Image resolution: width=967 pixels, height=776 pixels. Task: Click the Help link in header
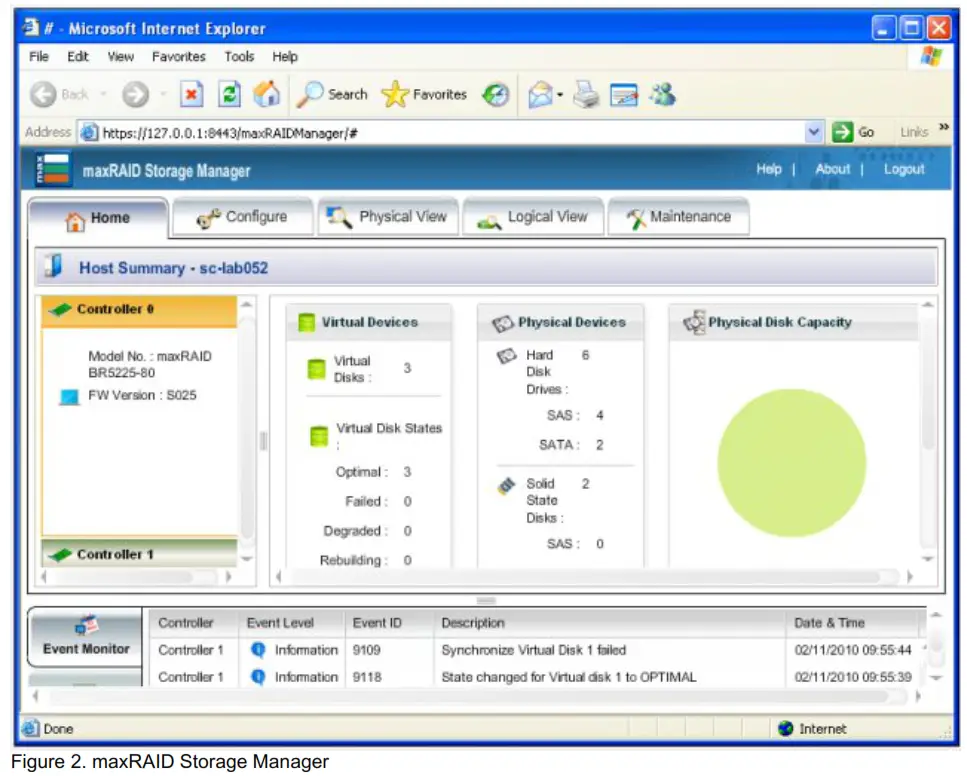769,169
